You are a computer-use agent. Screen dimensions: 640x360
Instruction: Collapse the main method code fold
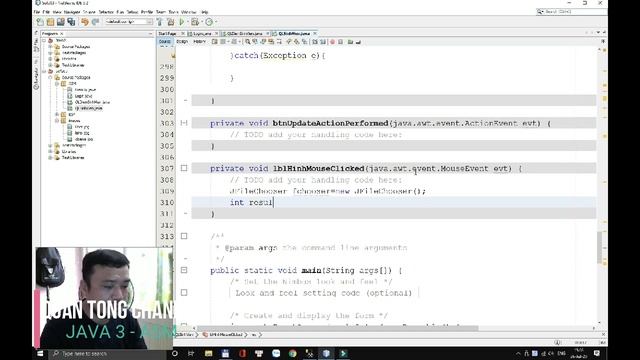click(184, 270)
